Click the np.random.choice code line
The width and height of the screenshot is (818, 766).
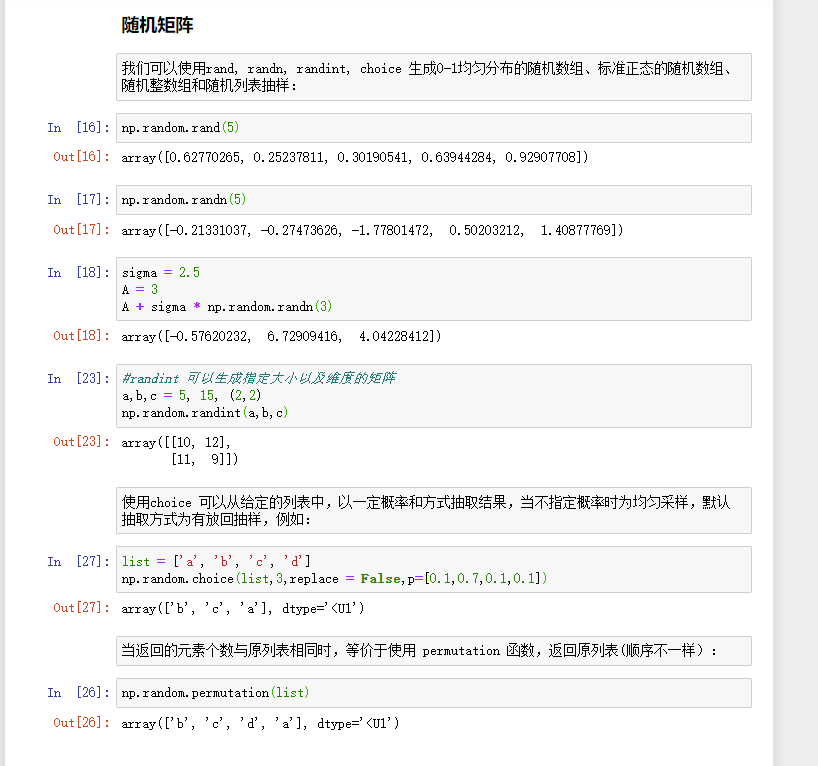pos(334,579)
